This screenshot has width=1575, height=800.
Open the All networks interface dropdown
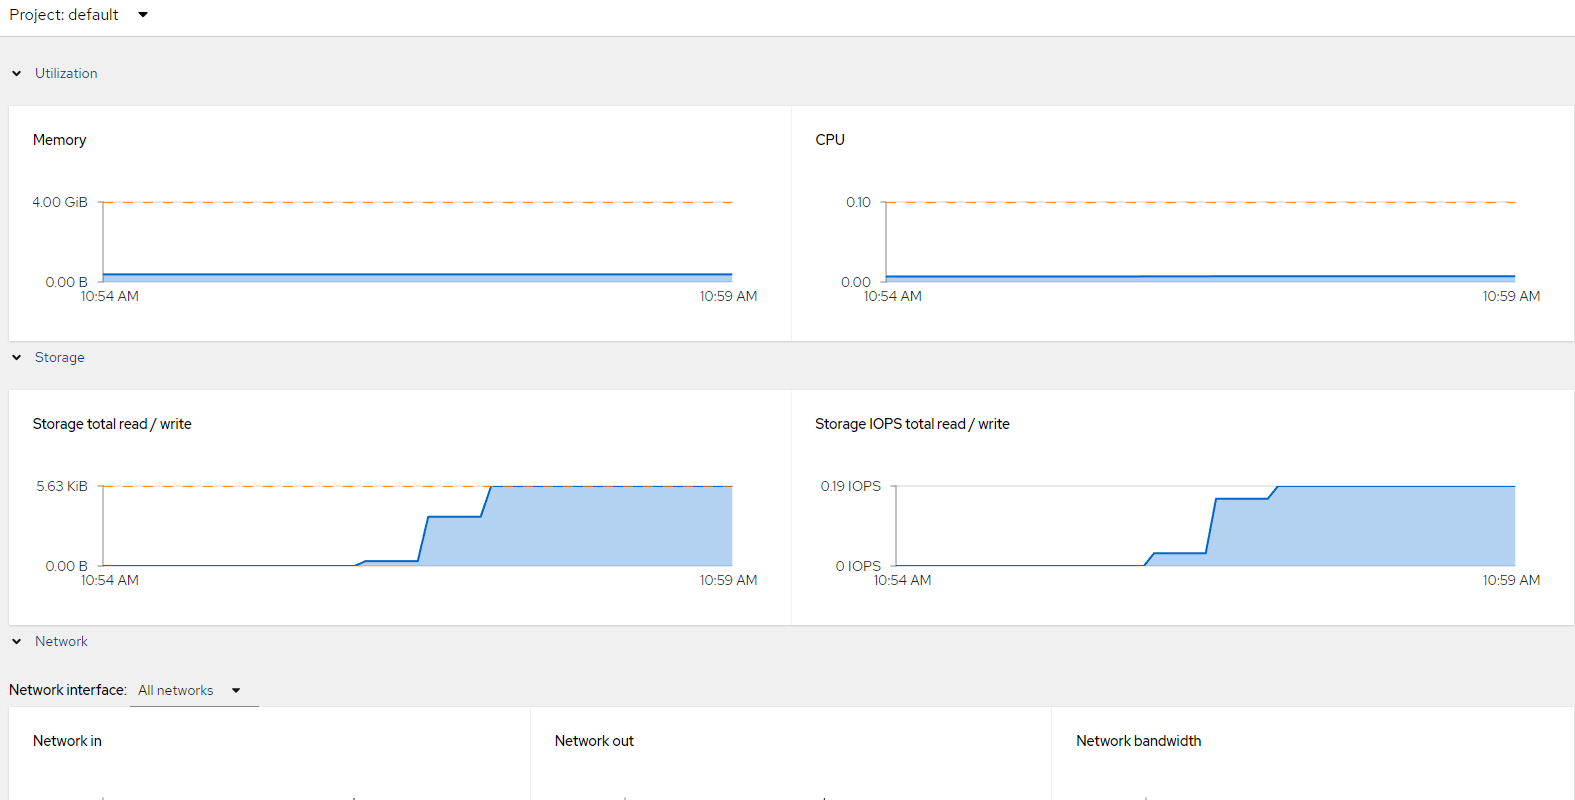pos(194,690)
